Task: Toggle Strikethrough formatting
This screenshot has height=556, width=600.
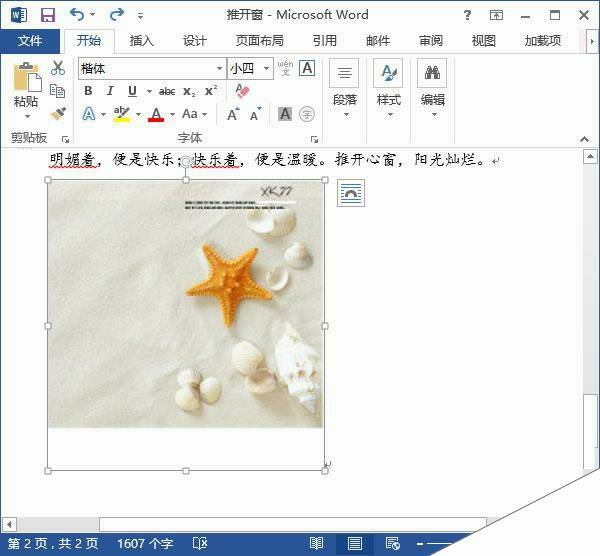Action: point(166,91)
